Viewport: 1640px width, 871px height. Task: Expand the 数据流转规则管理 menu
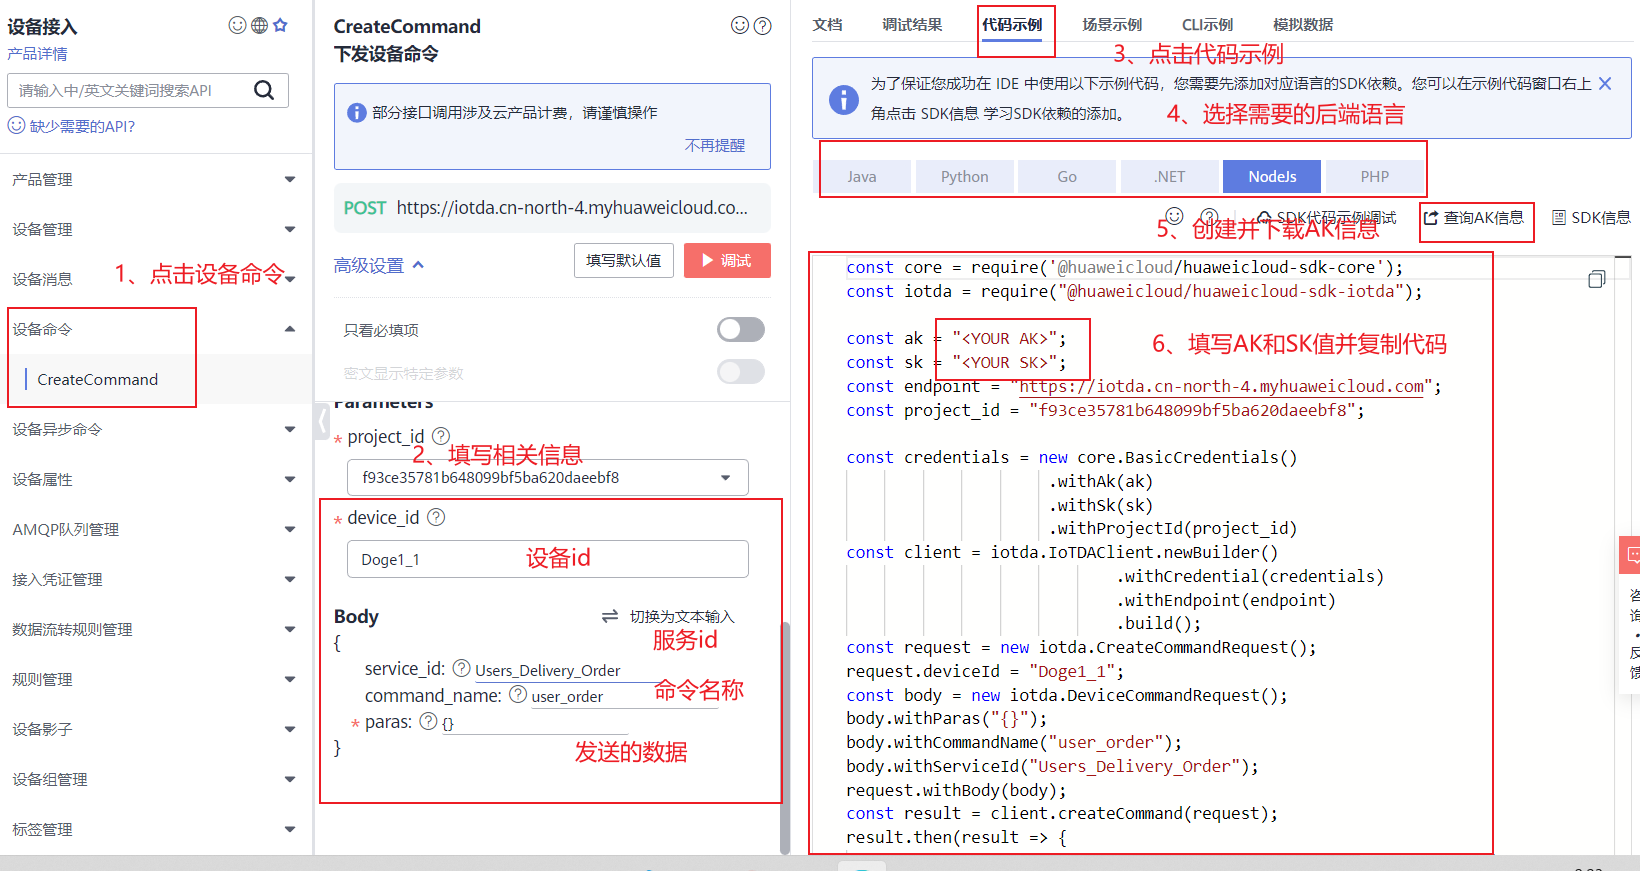pos(156,629)
